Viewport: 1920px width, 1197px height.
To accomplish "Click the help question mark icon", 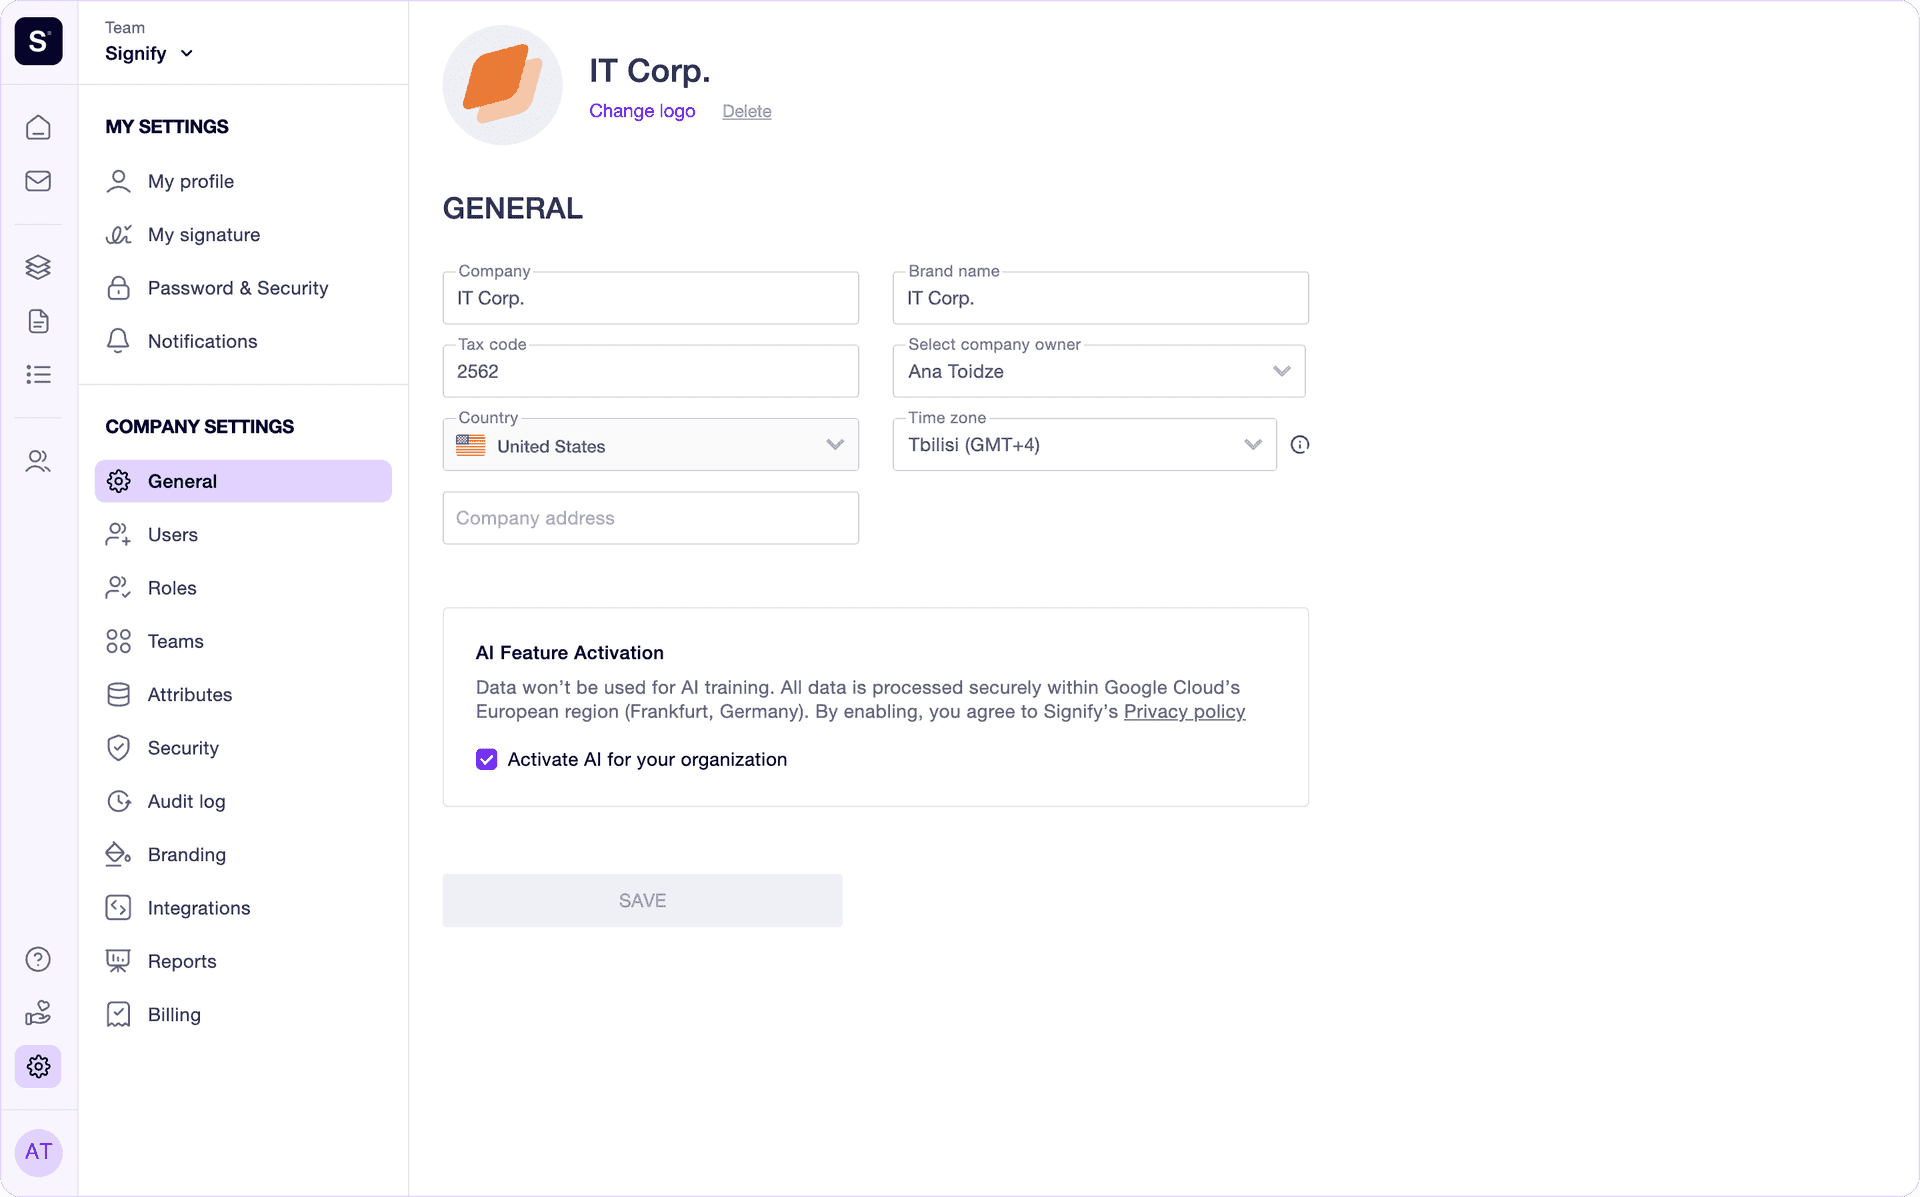I will (38, 959).
